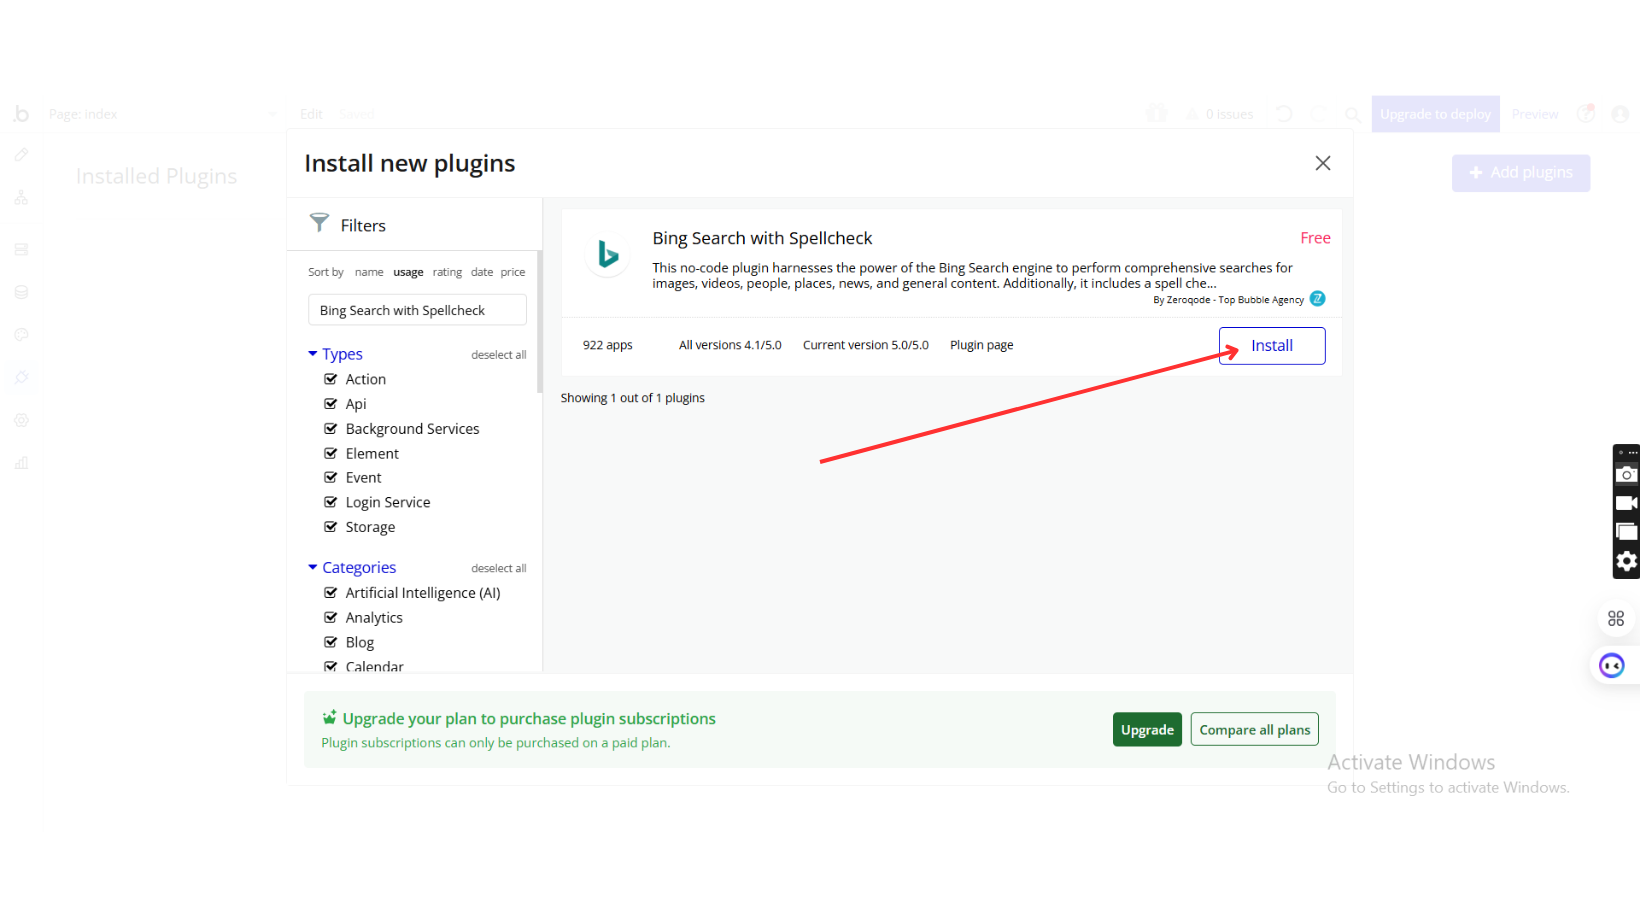The height and width of the screenshot is (924, 1640).
Task: Sort plugins by price
Action: coord(513,272)
